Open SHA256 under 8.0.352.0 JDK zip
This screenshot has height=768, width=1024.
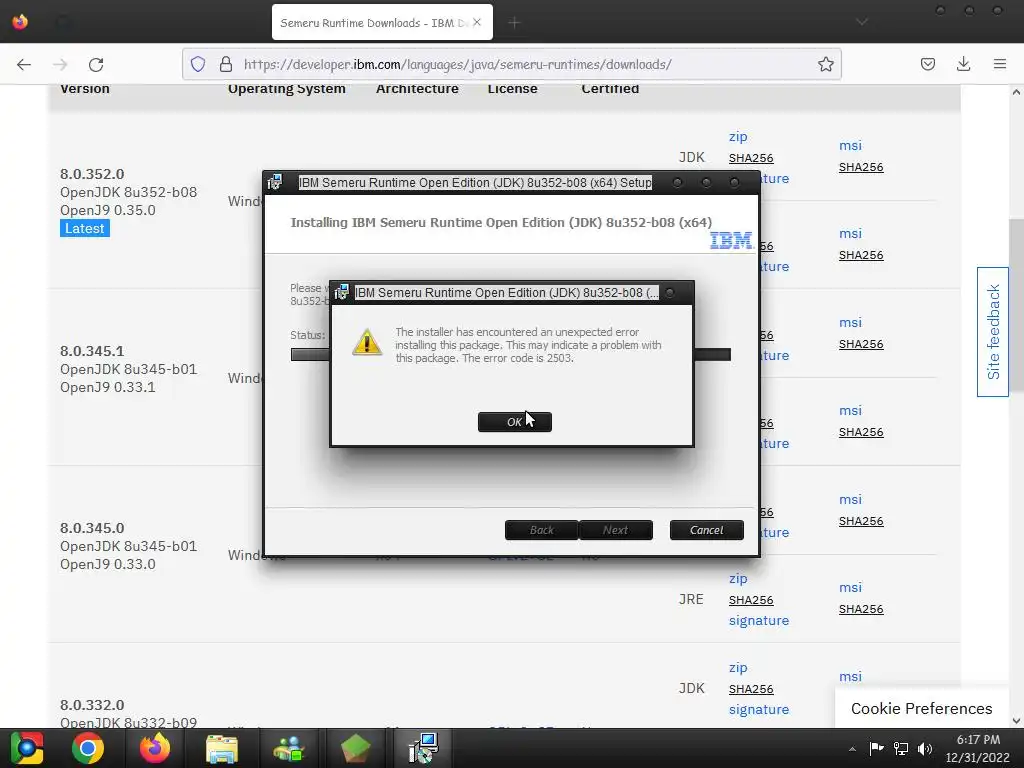pyautogui.click(x=751, y=158)
